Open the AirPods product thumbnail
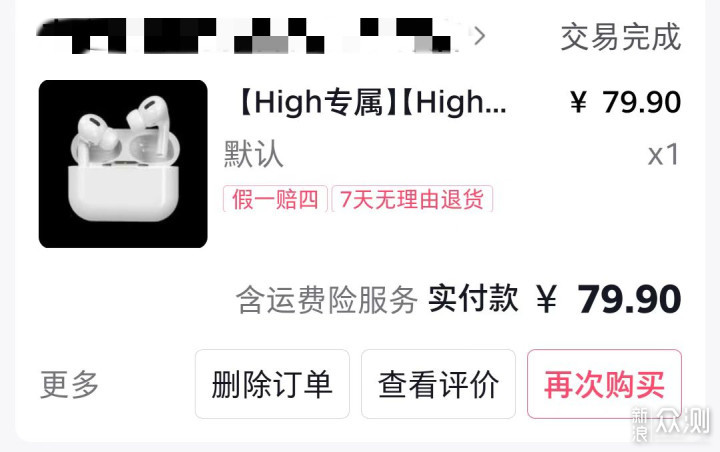This screenshot has width=720, height=452. click(x=123, y=164)
